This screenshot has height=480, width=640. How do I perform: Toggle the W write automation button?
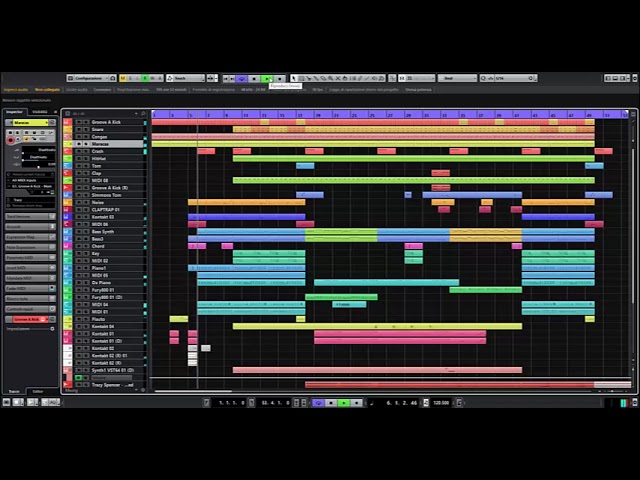(152, 78)
